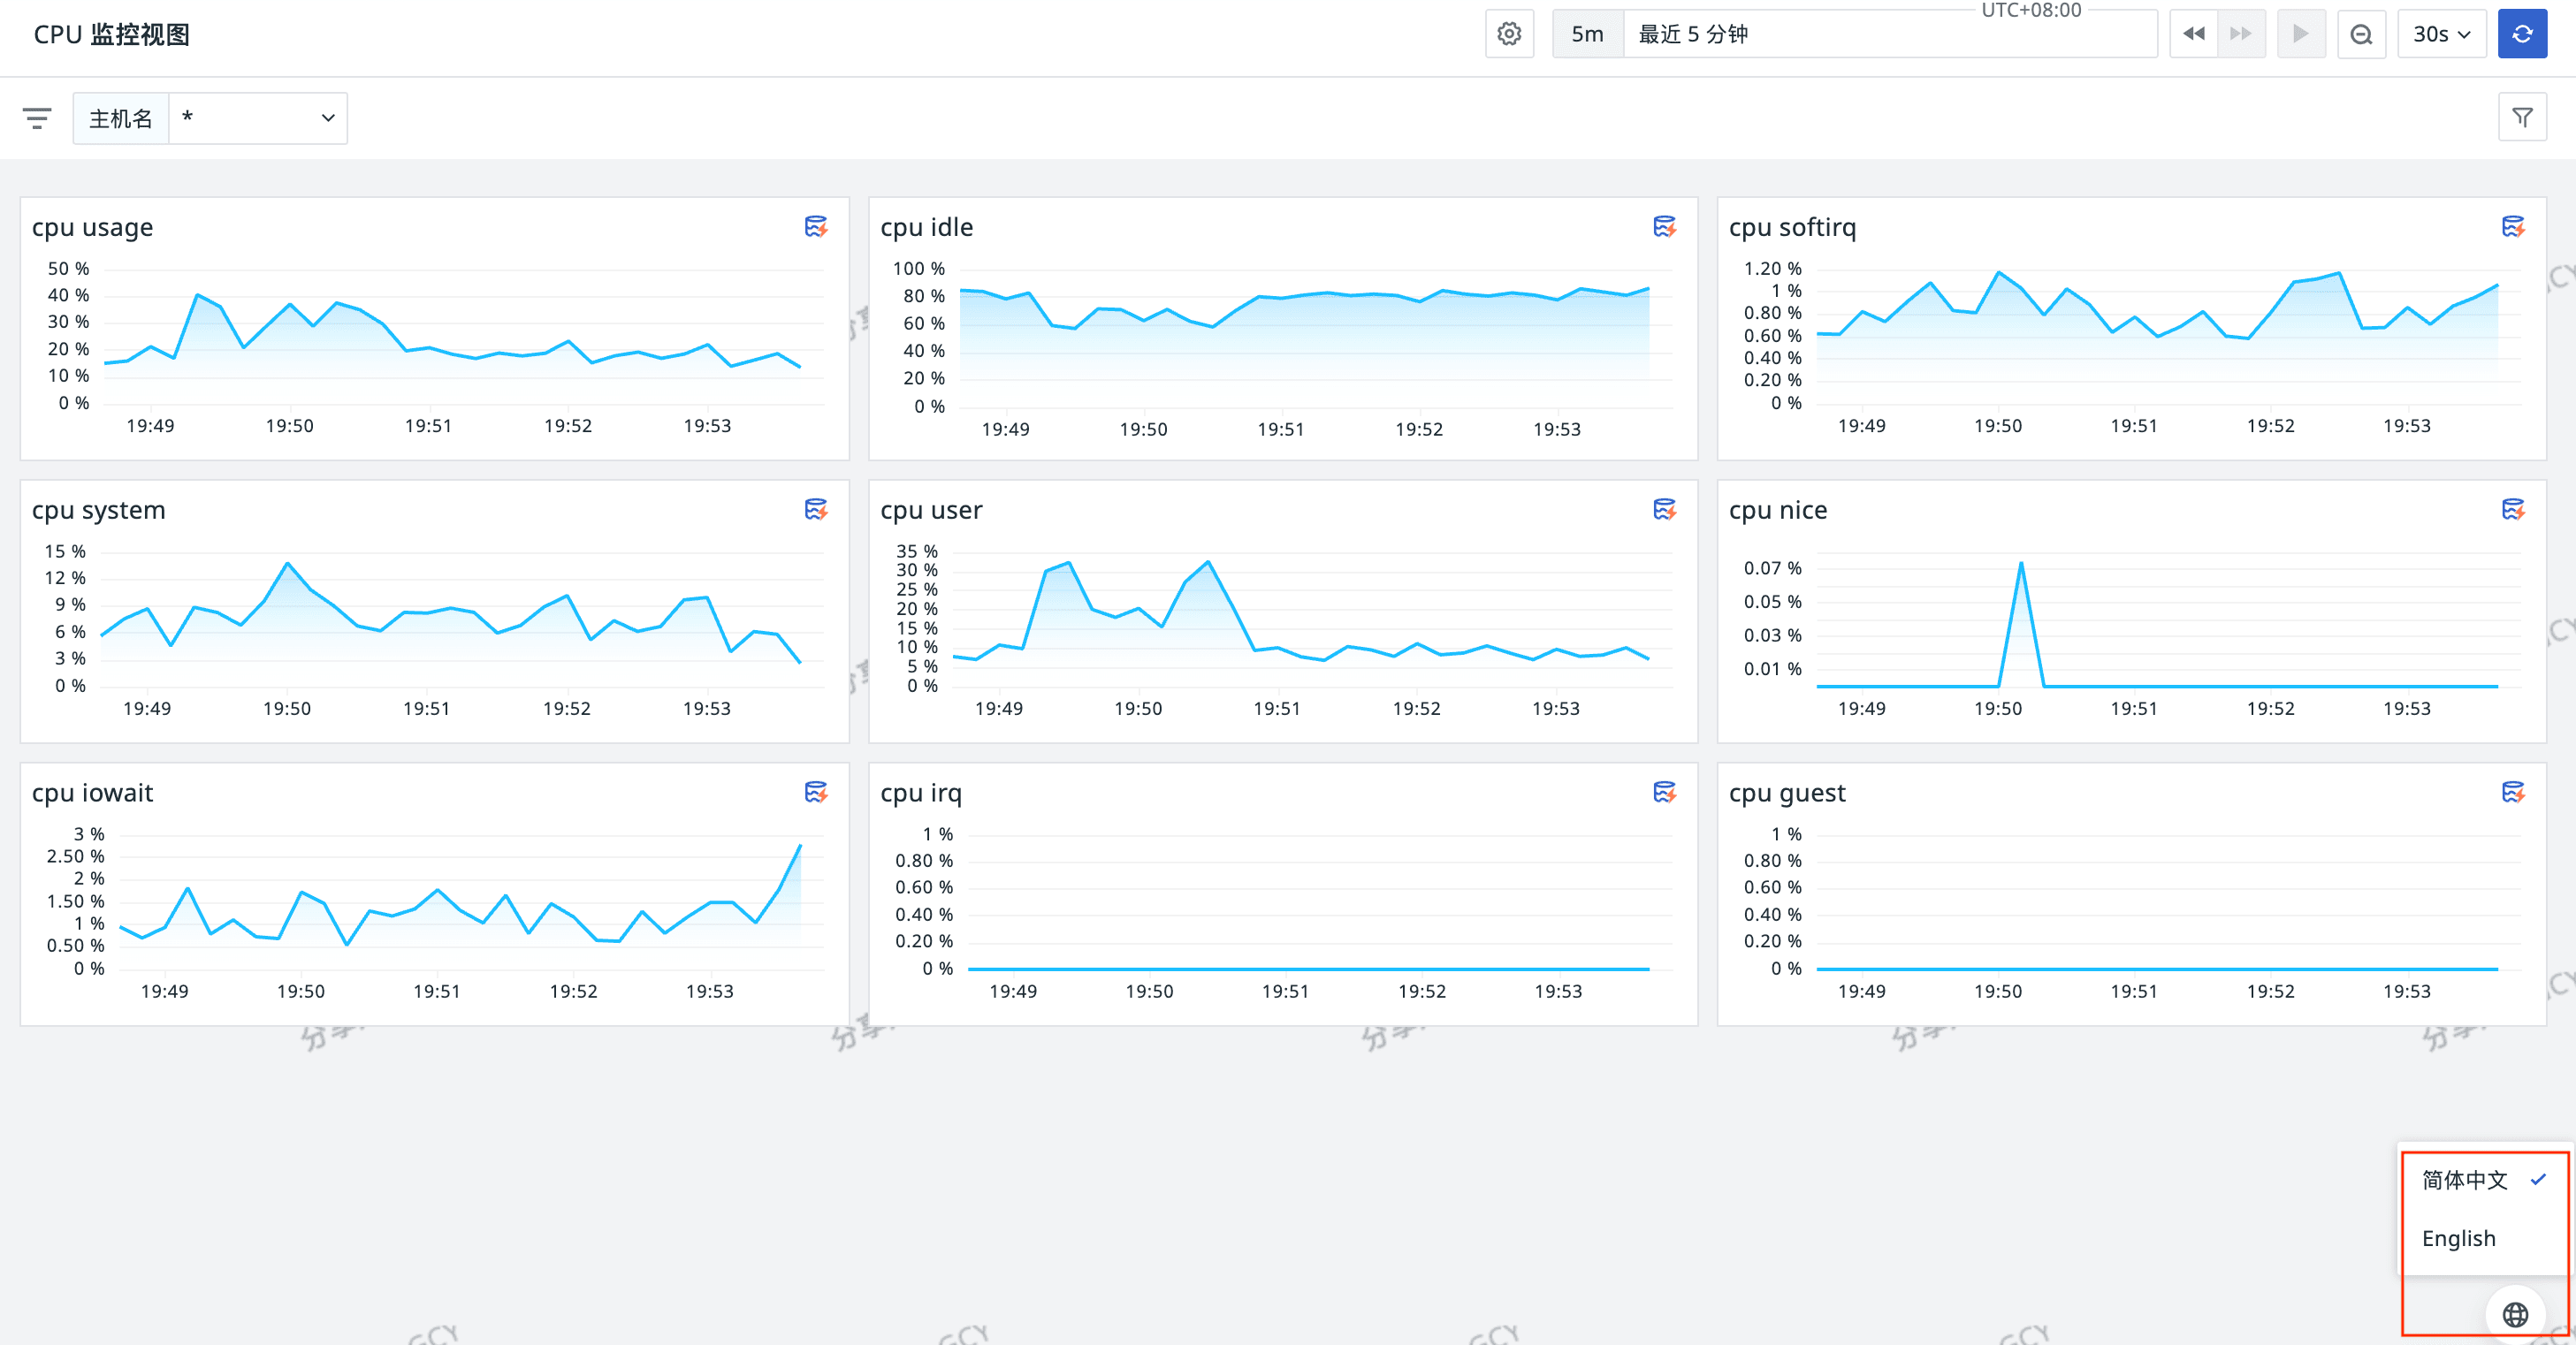The width and height of the screenshot is (2576, 1345).
Task: Open the query icon on cpu idle panel
Action: click(1664, 227)
